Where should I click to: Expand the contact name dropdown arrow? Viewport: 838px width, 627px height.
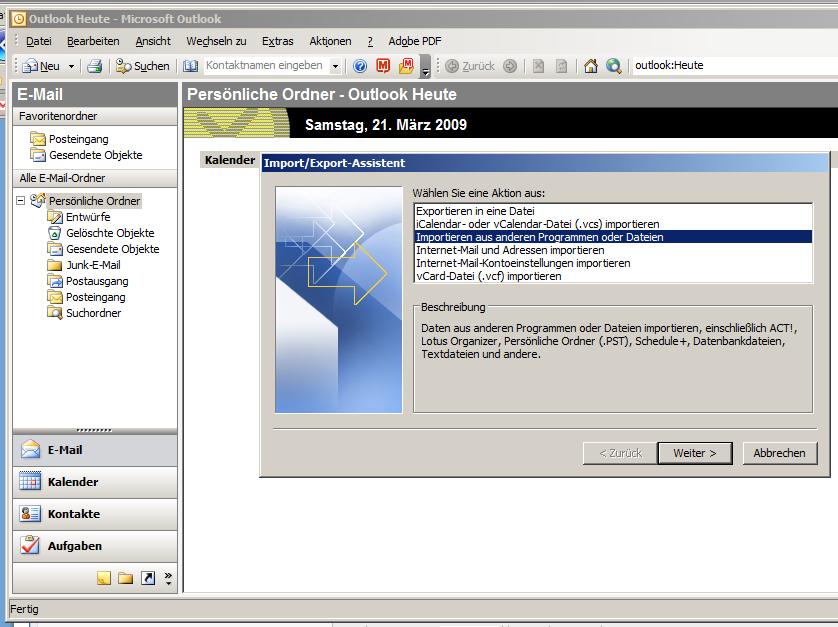[335, 66]
